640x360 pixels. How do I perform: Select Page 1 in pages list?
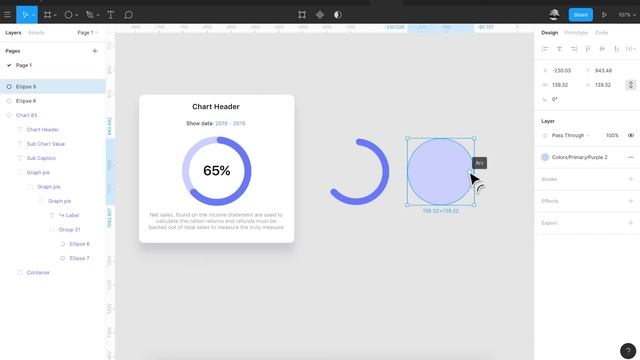pos(24,65)
